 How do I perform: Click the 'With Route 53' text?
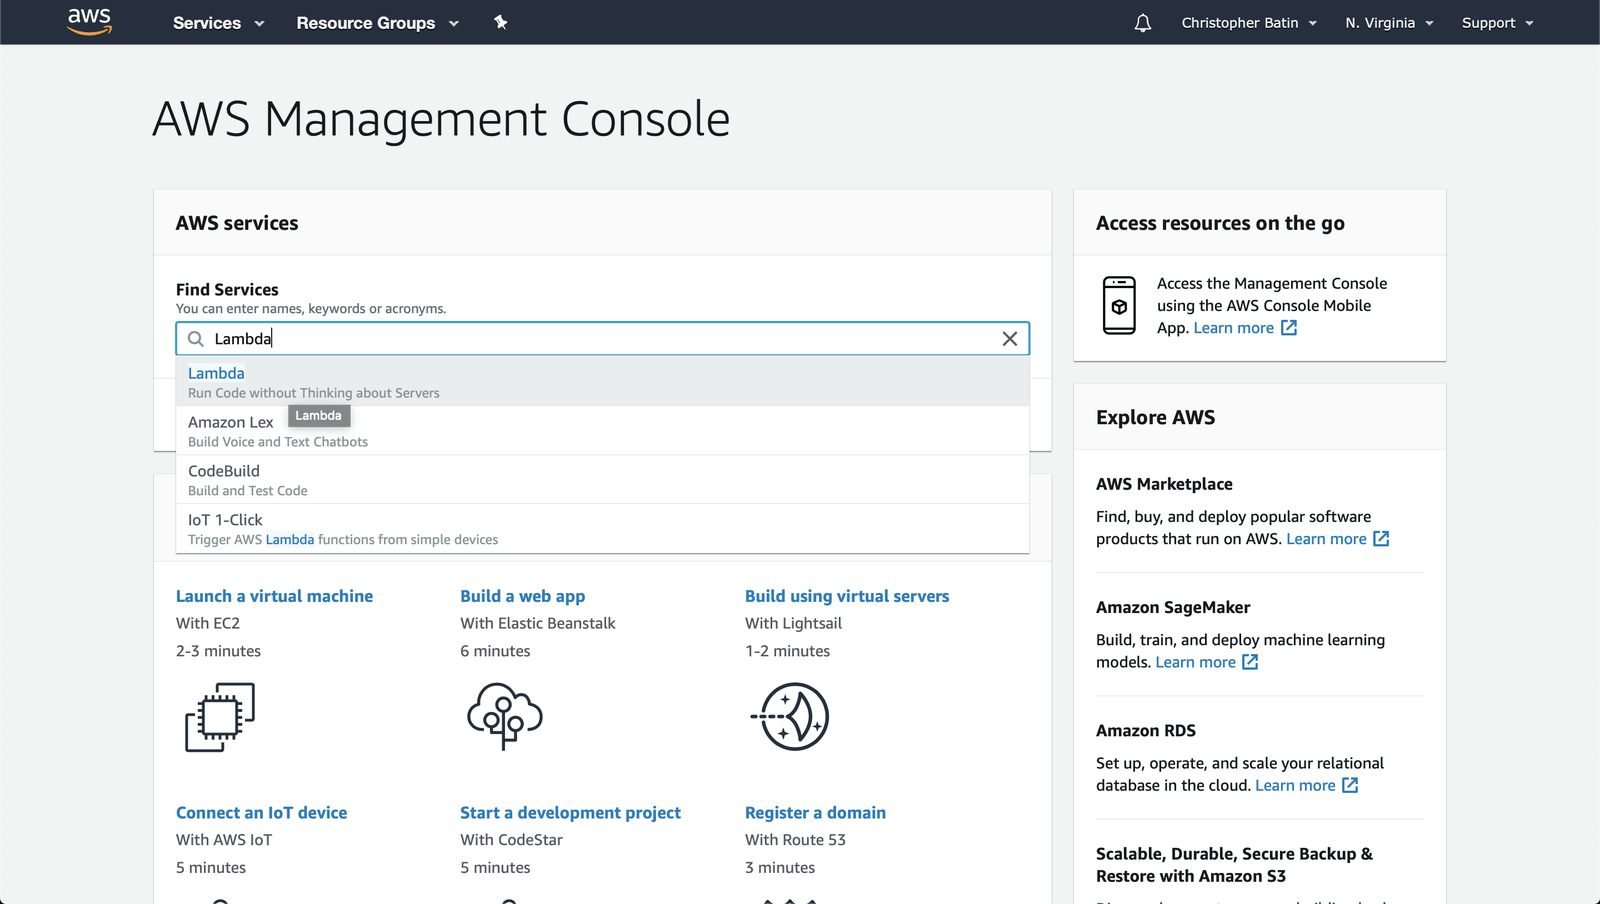pyautogui.click(x=795, y=840)
